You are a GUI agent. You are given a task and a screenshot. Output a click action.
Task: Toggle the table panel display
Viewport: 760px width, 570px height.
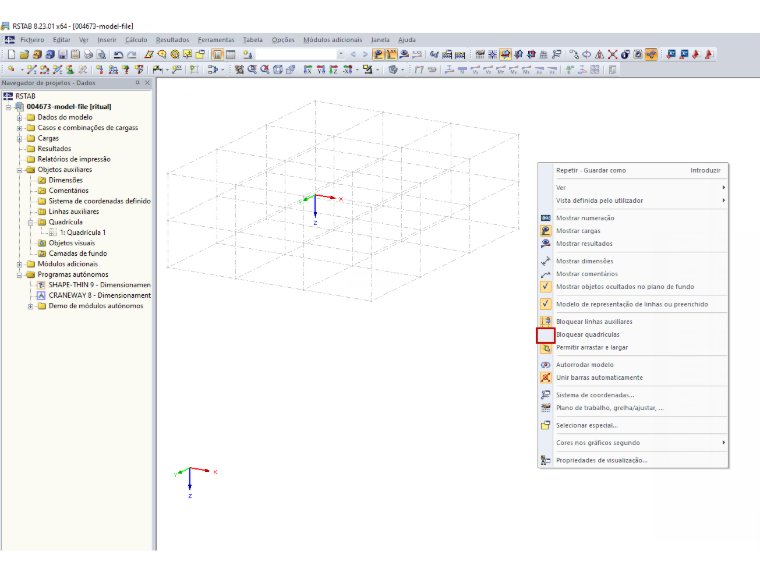[x=231, y=55]
